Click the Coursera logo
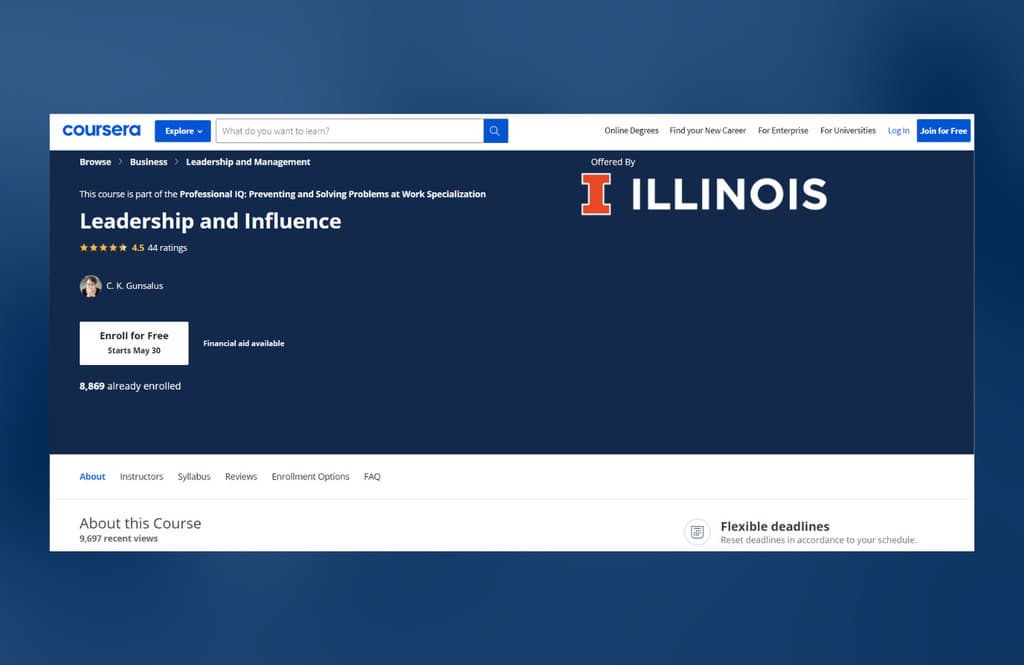The width and height of the screenshot is (1024, 665). click(x=101, y=131)
